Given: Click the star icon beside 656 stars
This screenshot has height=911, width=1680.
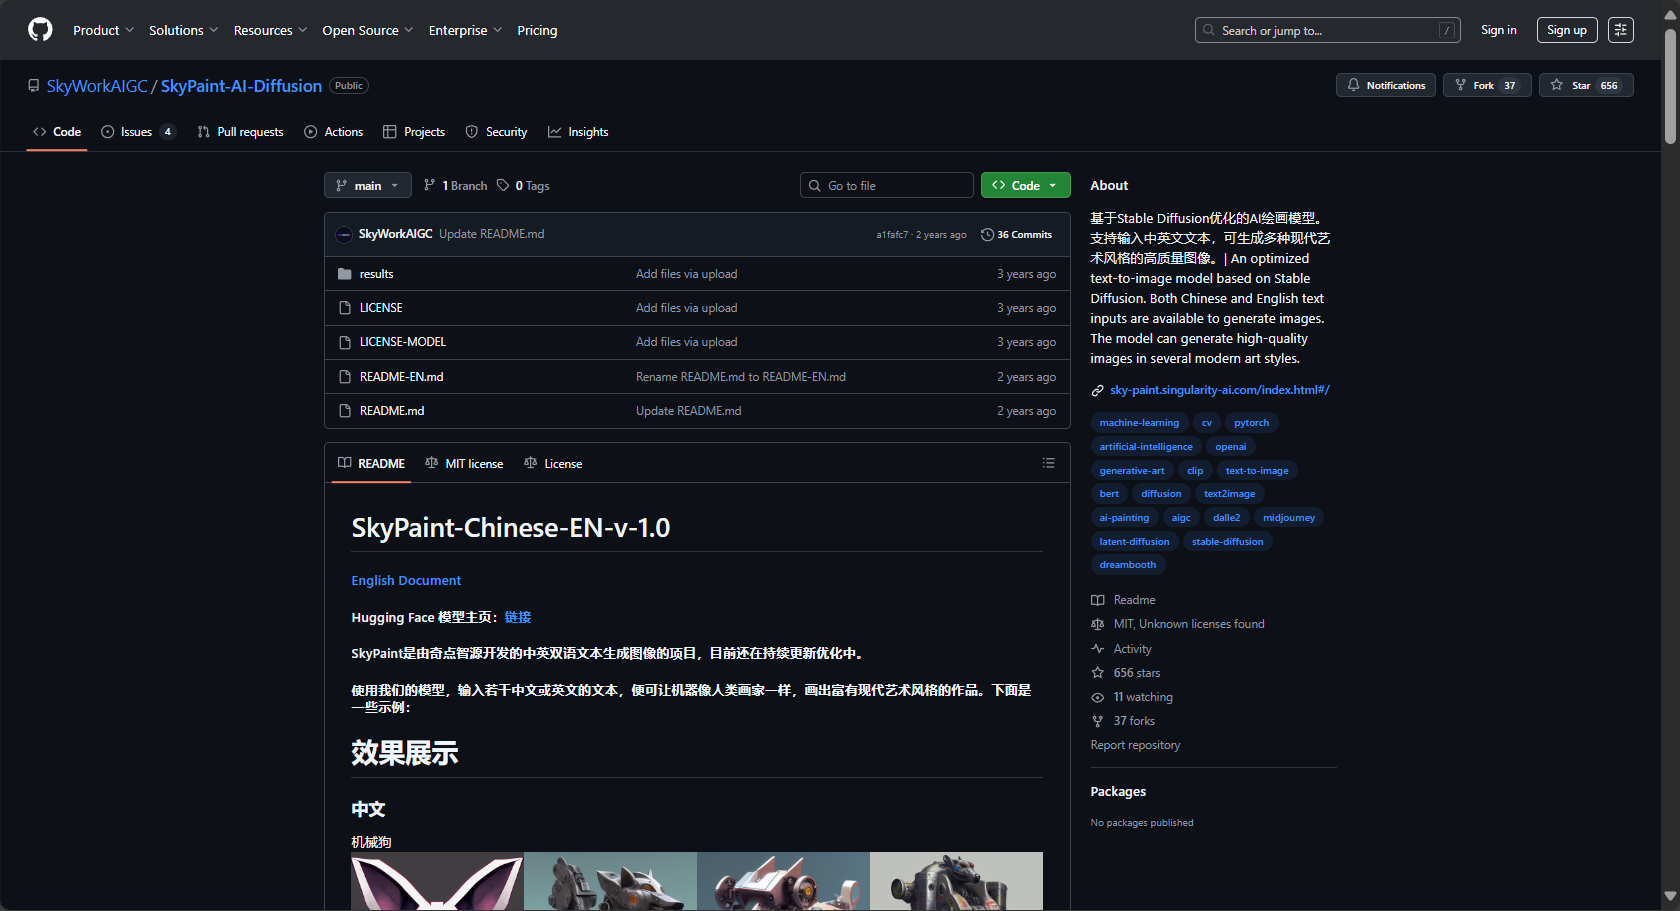Looking at the screenshot, I should [x=1097, y=673].
